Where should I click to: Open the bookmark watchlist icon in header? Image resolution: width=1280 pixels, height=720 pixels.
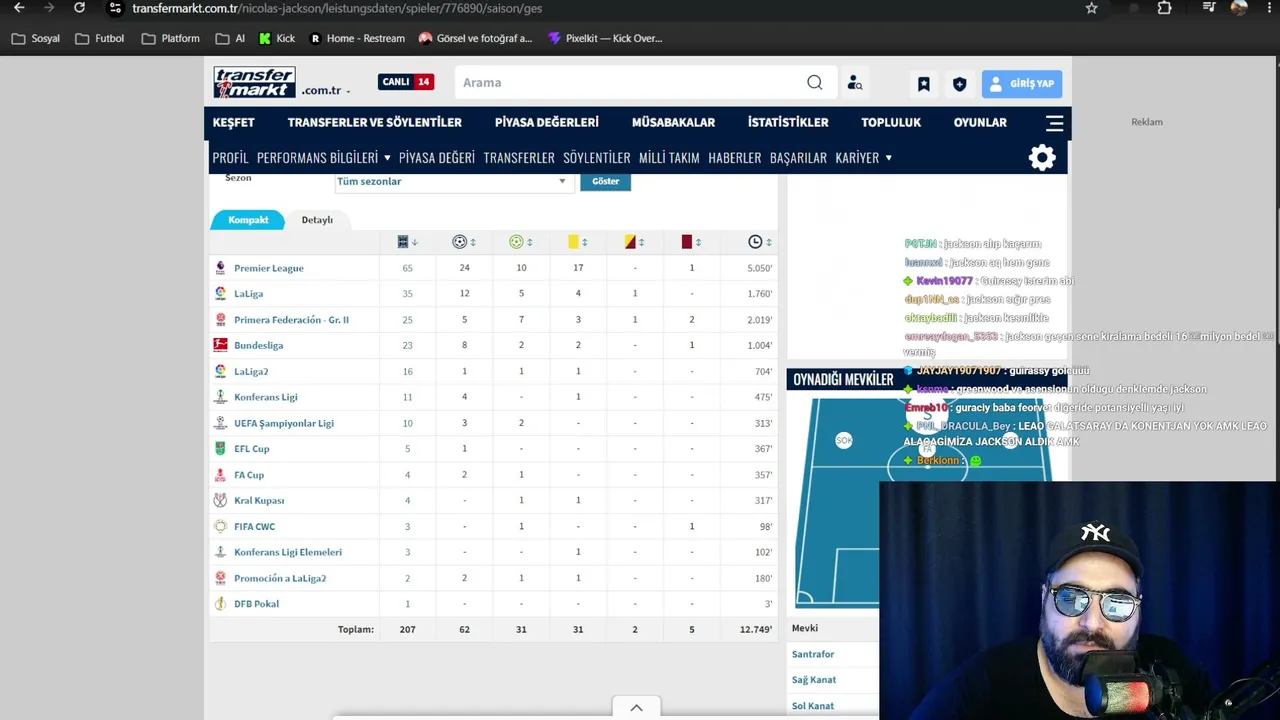[x=924, y=84]
